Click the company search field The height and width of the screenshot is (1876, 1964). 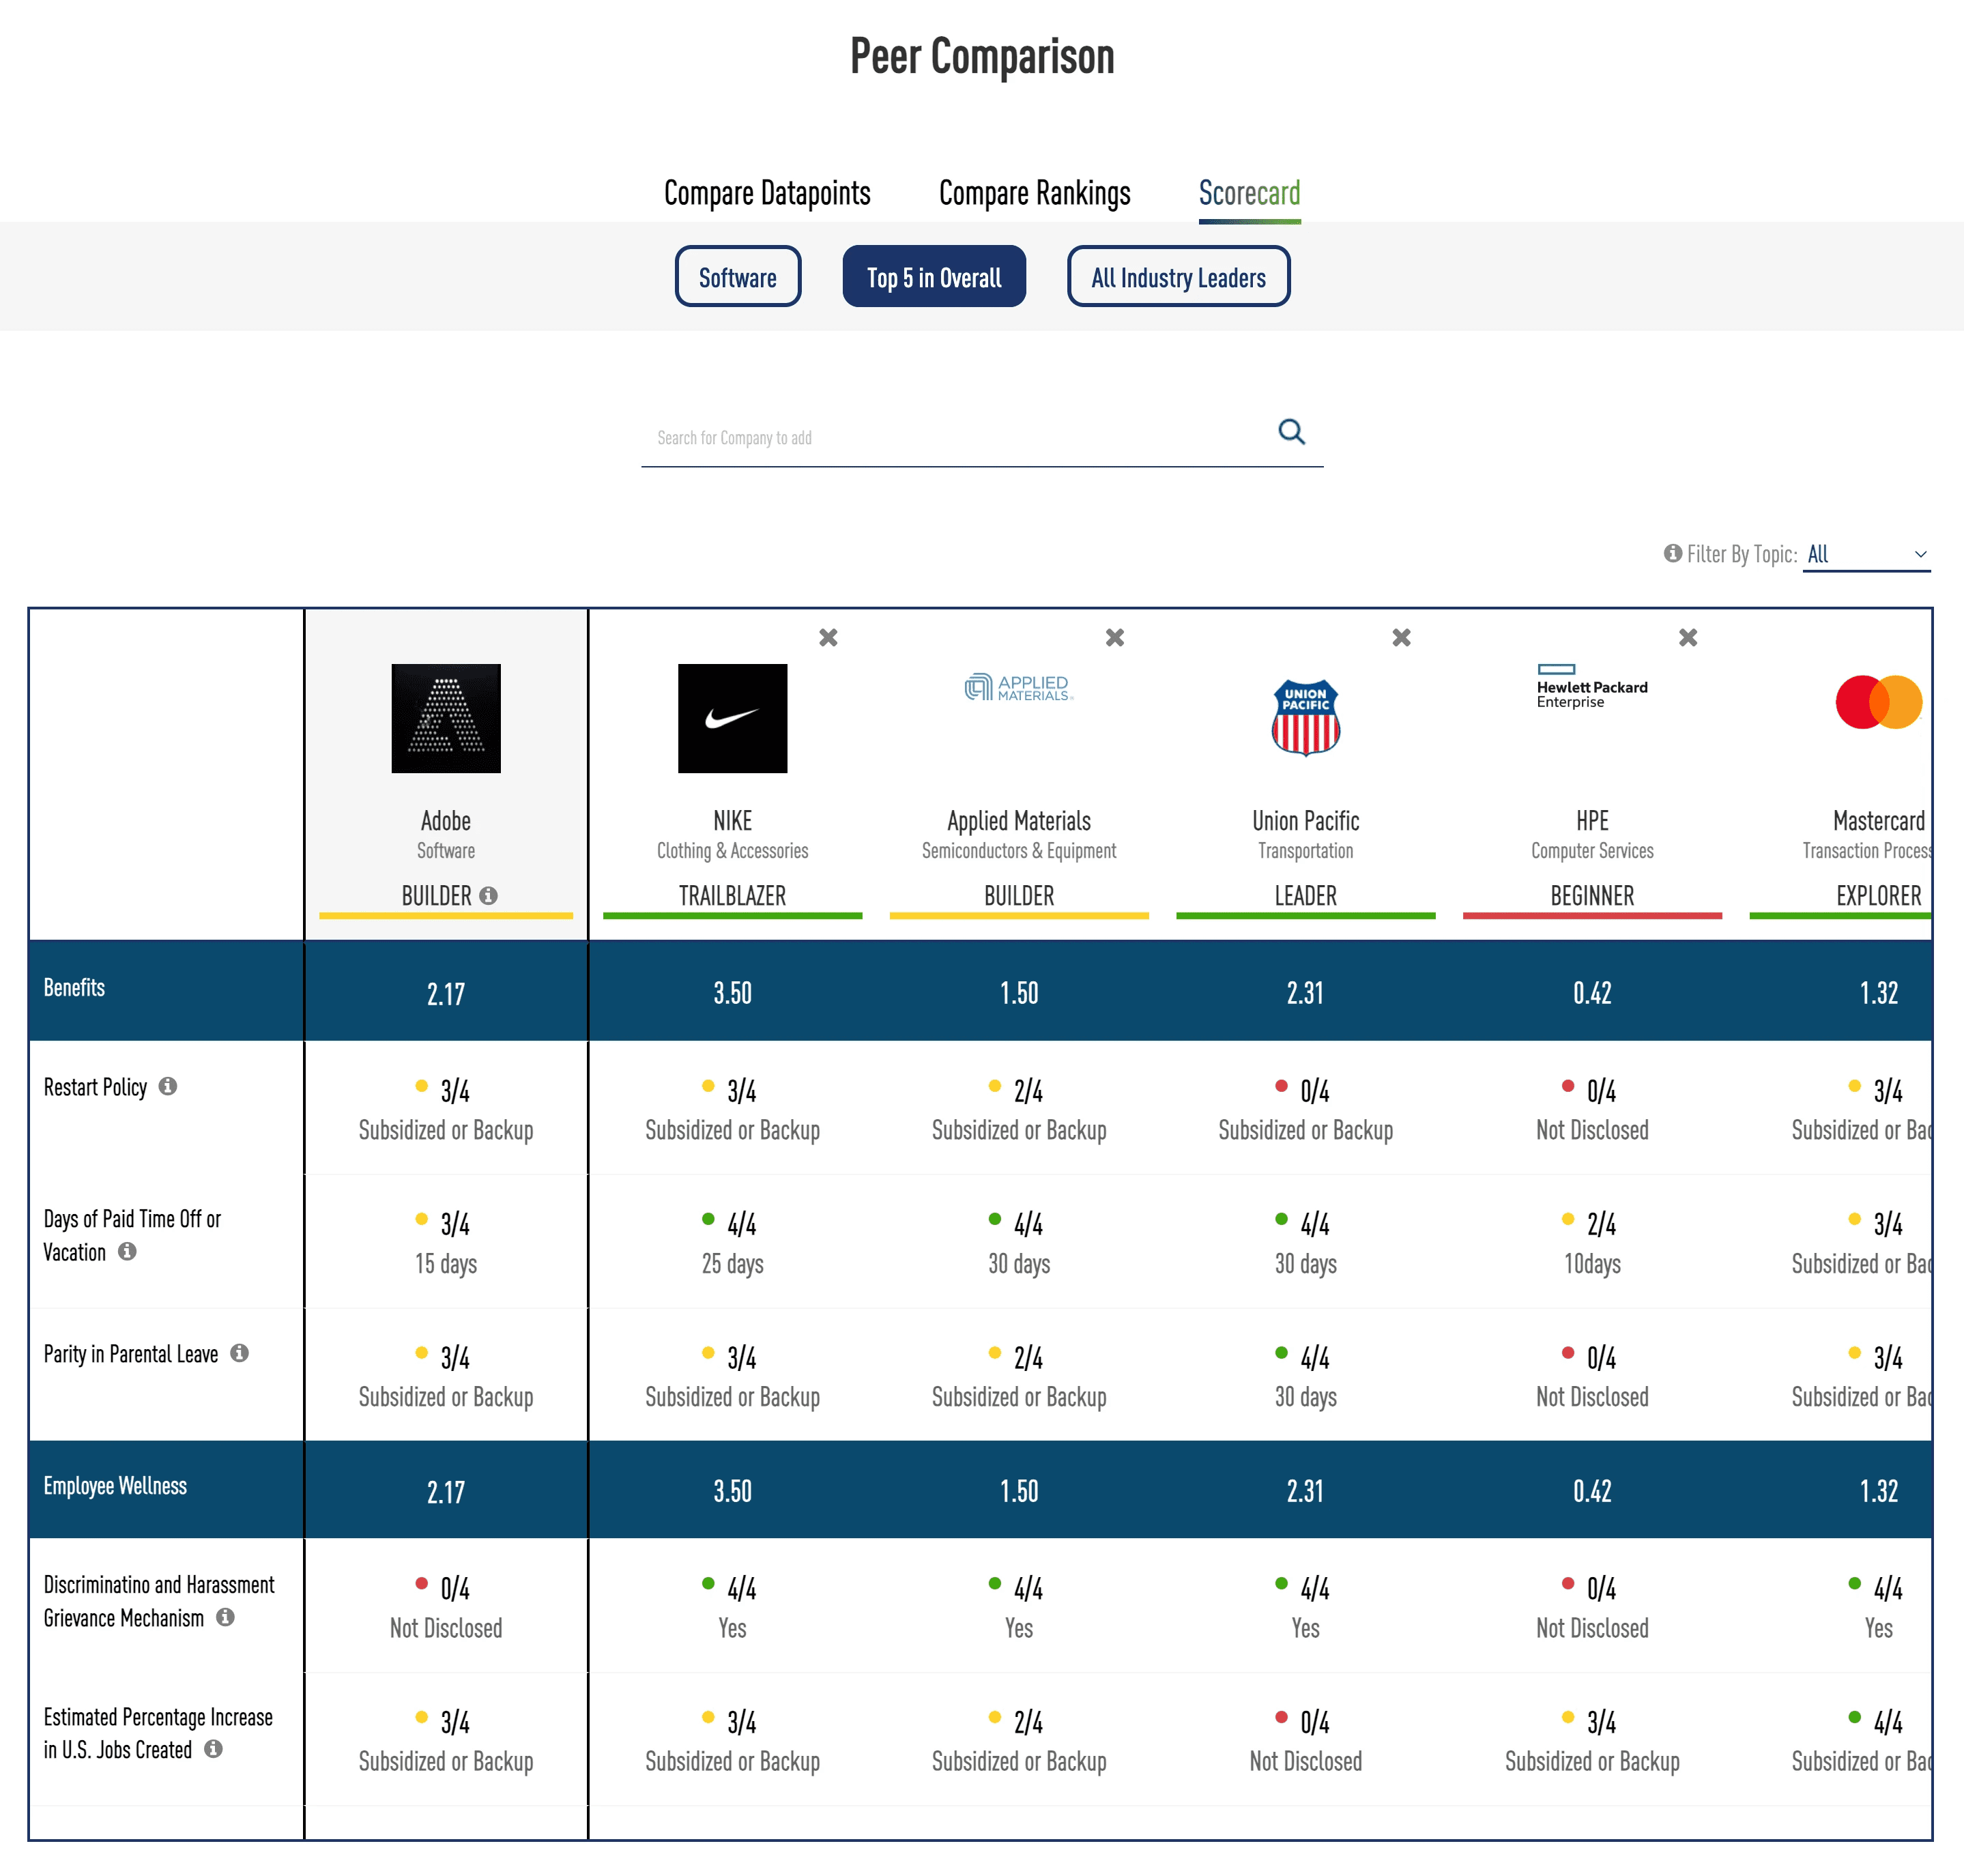click(950, 438)
